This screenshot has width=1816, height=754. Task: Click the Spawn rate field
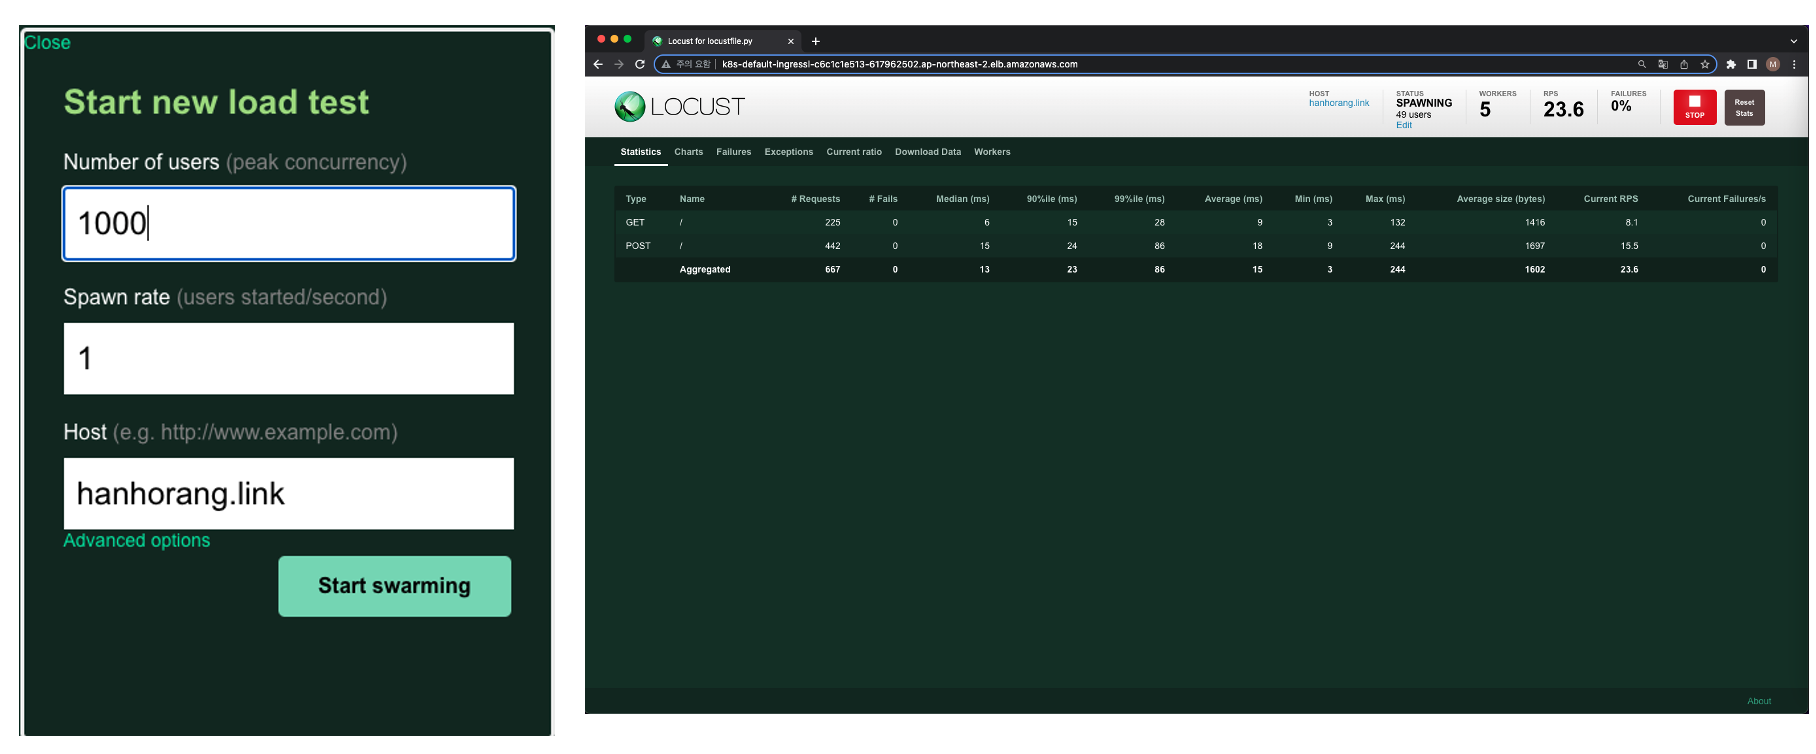coord(289,358)
